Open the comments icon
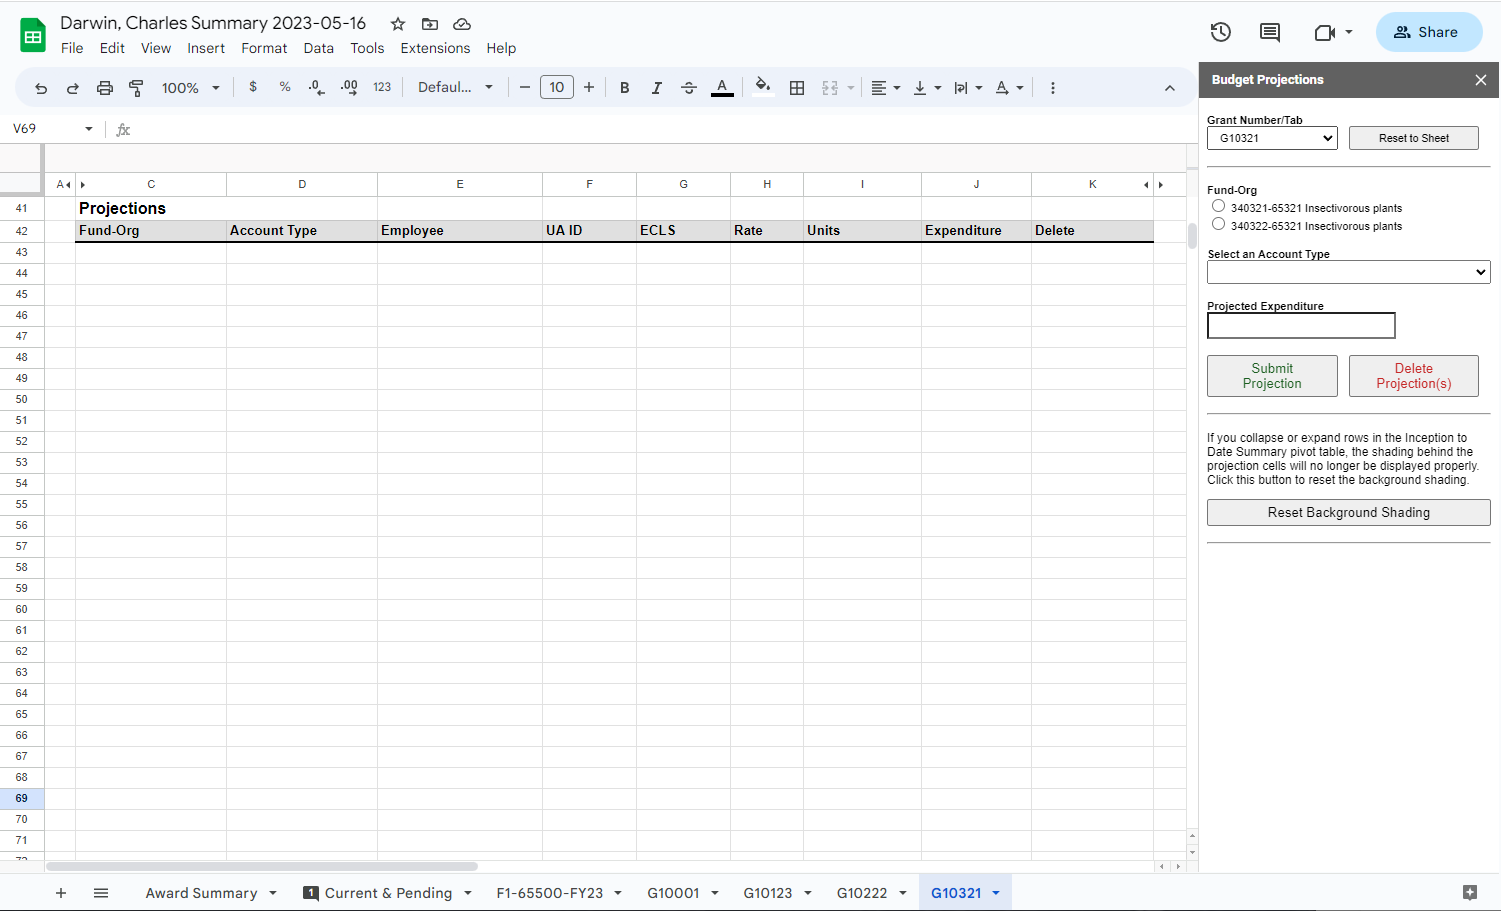The image size is (1501, 911). click(1270, 32)
